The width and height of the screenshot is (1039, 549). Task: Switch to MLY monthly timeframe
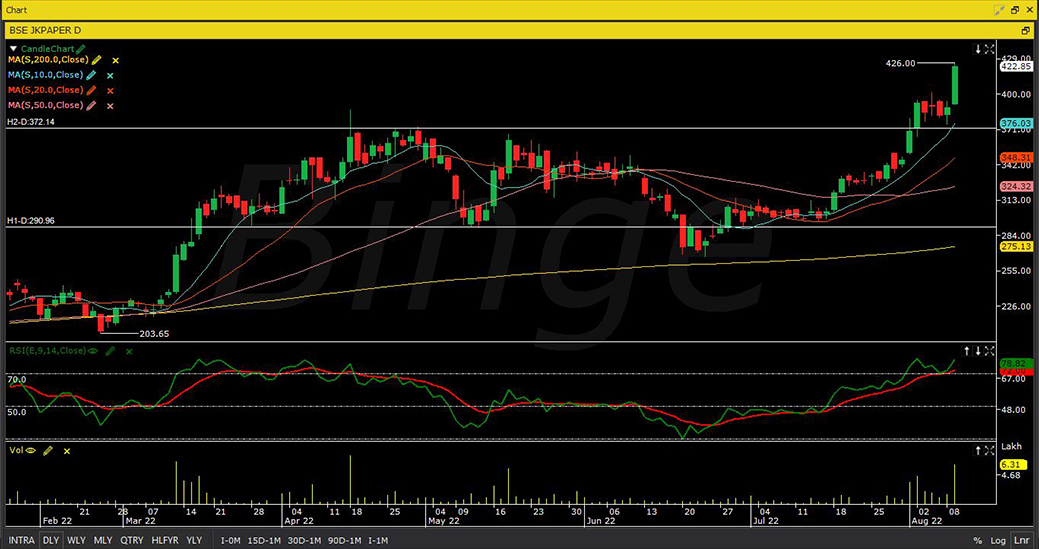coord(103,540)
